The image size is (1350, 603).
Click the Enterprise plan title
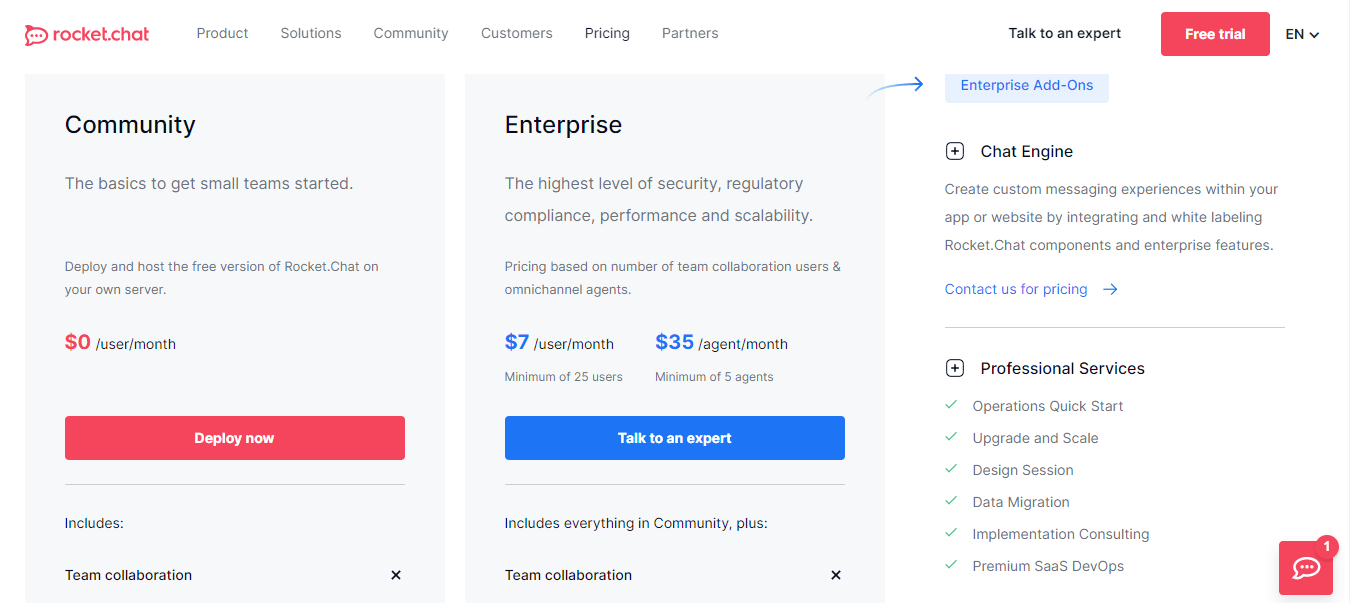point(563,125)
